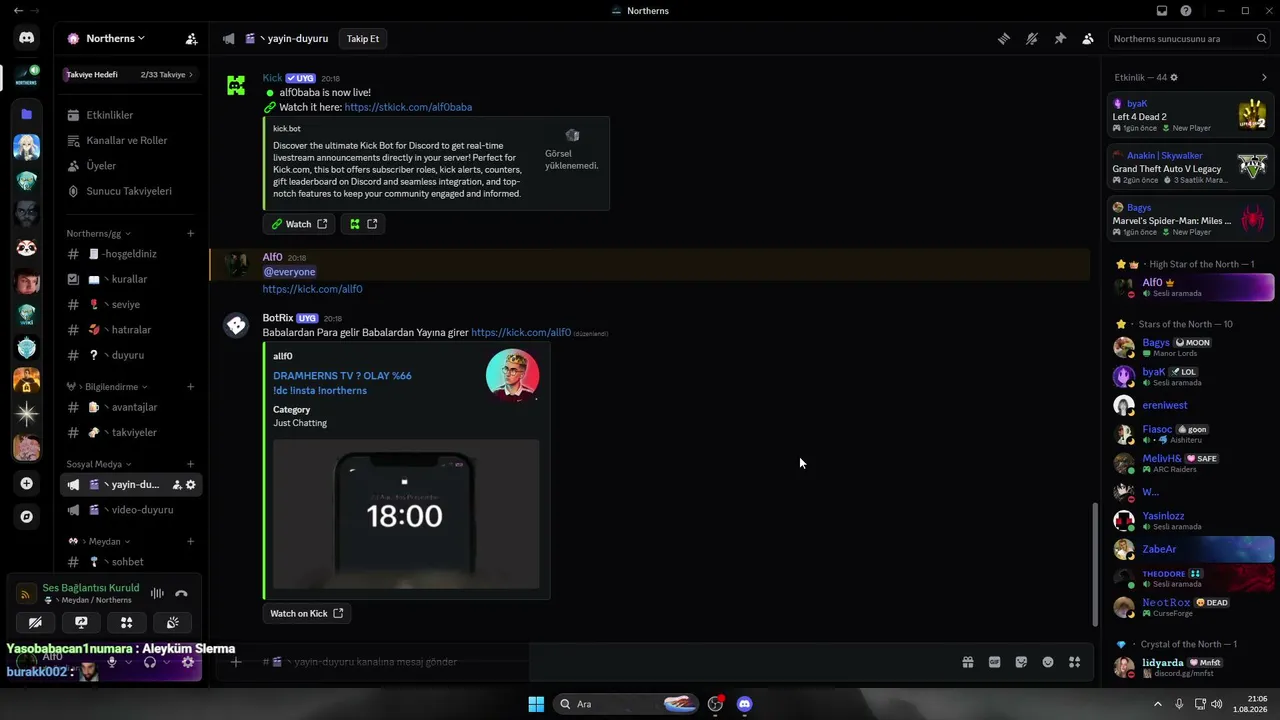Click the chat scrollbar thumb
Screen dimensions: 1280x720
[1095, 563]
